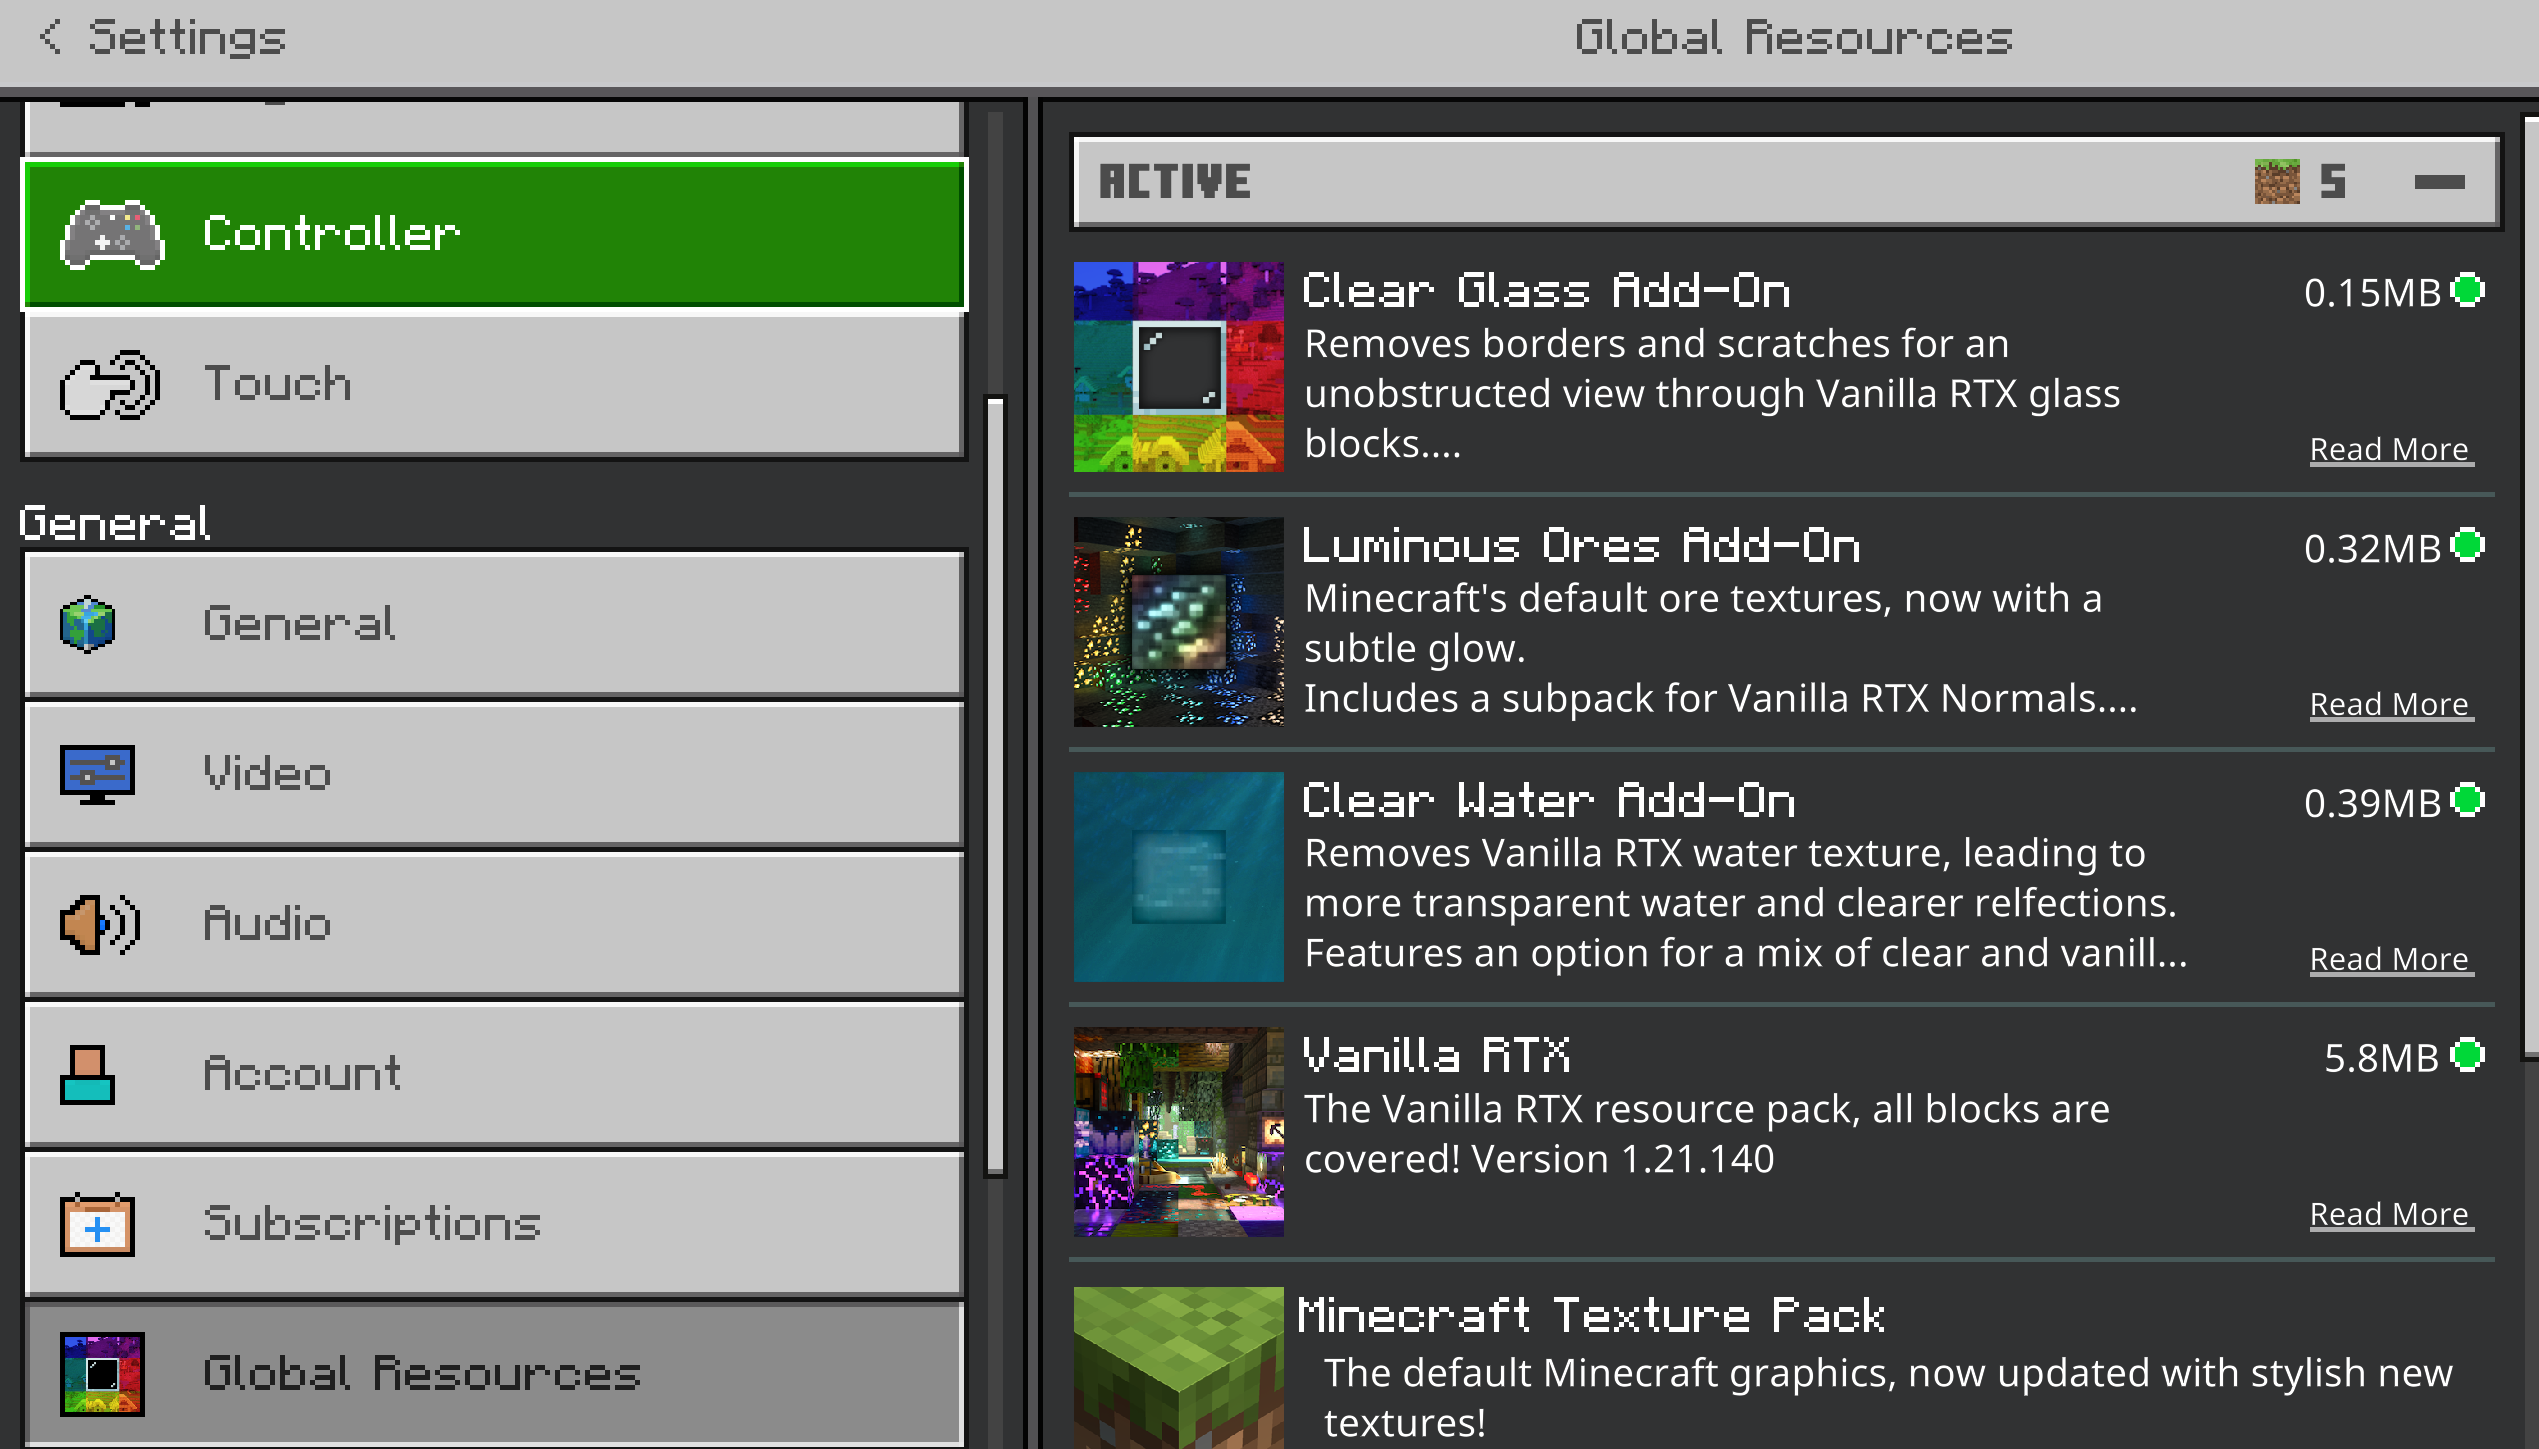2539x1449 pixels.
Task: Click the Touch hand icon
Action: click(x=110, y=385)
